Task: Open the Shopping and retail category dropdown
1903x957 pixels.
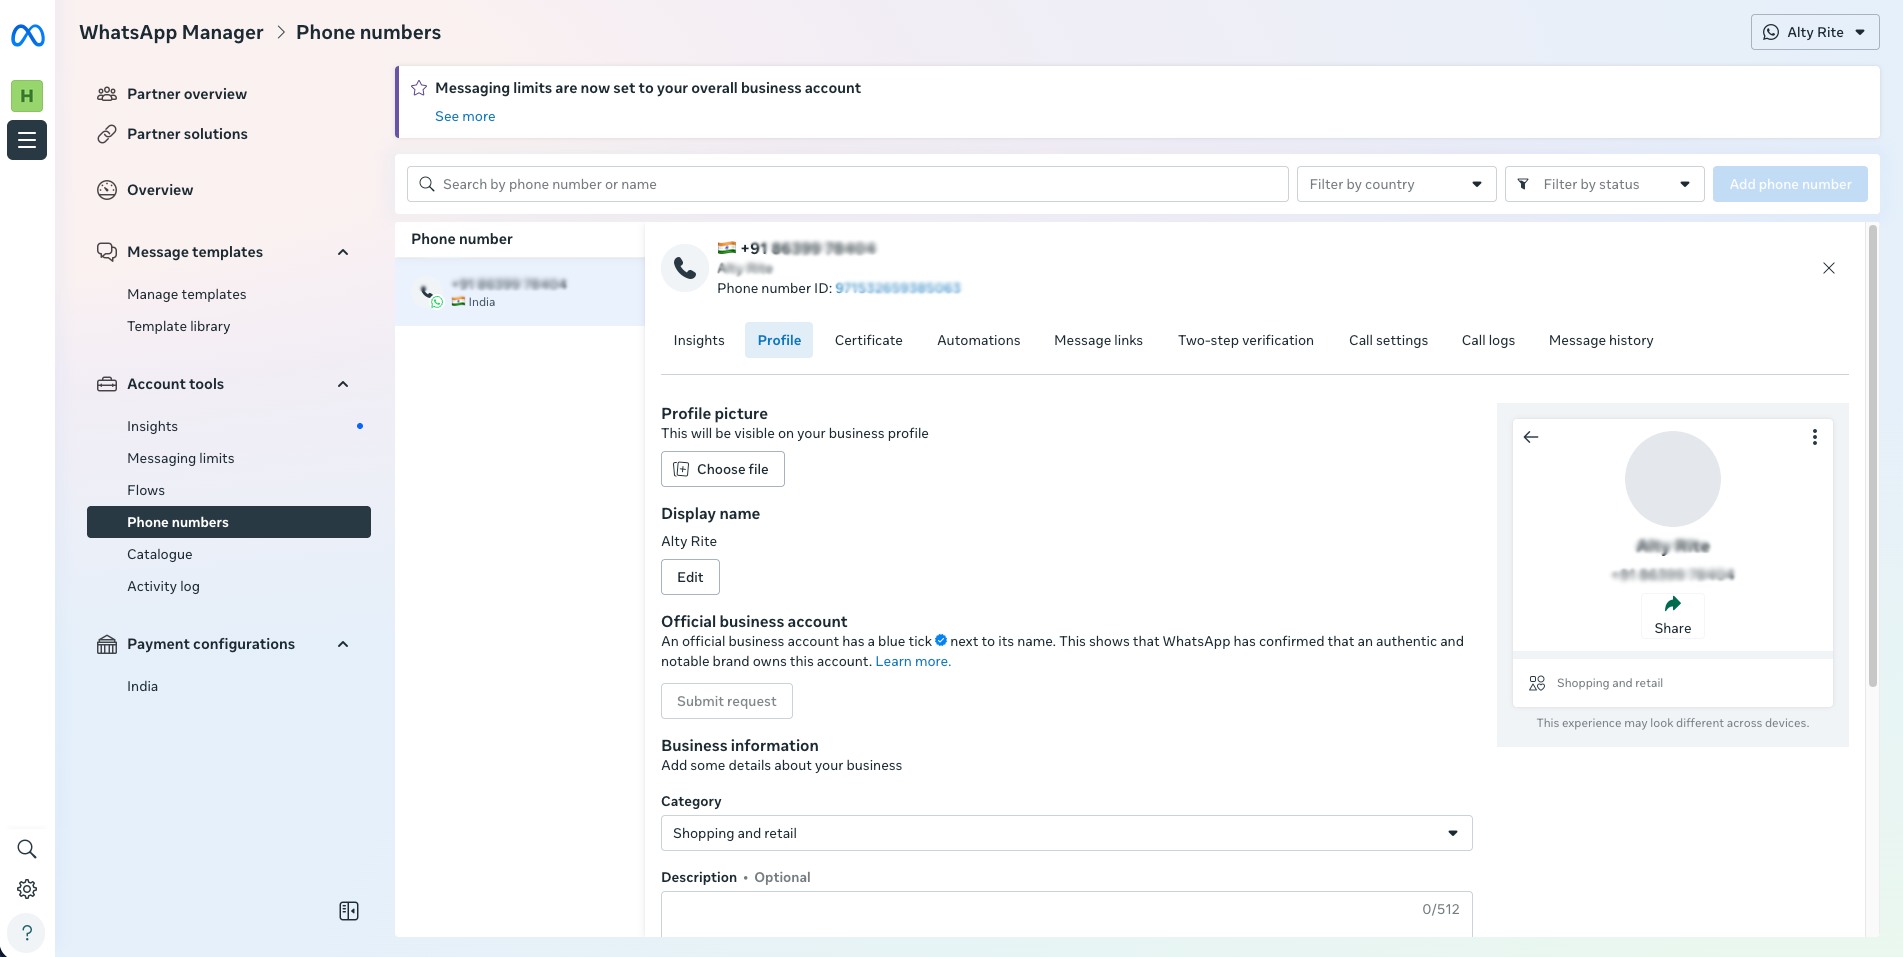Action: 1066,833
